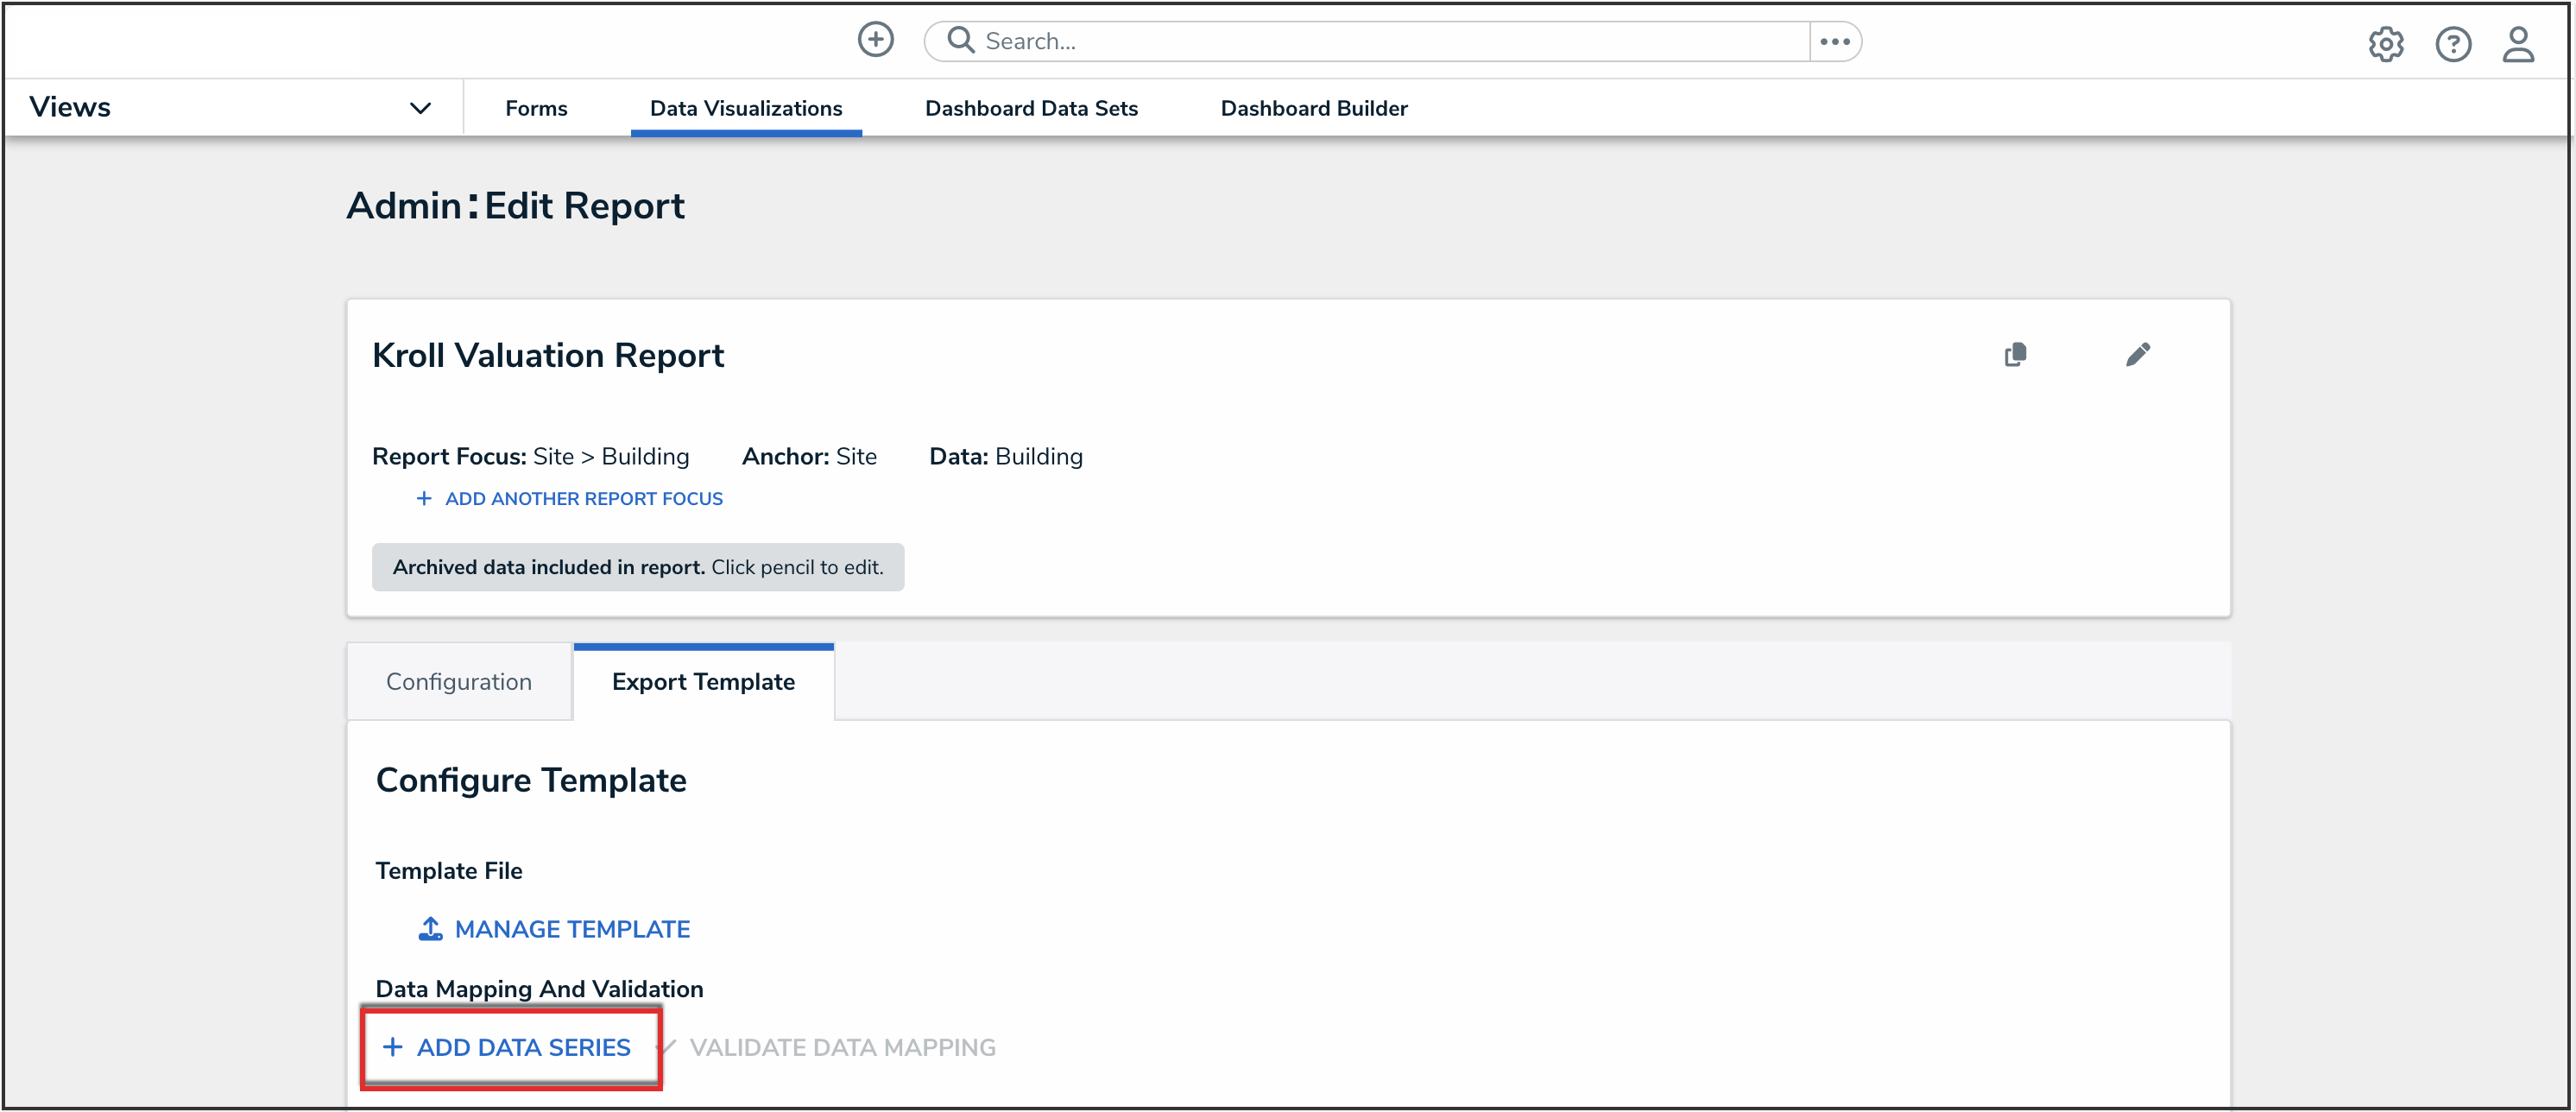Screen dimensions: 2576x1112
Task: Open the Views navigation menu label
Action: tap(70, 107)
